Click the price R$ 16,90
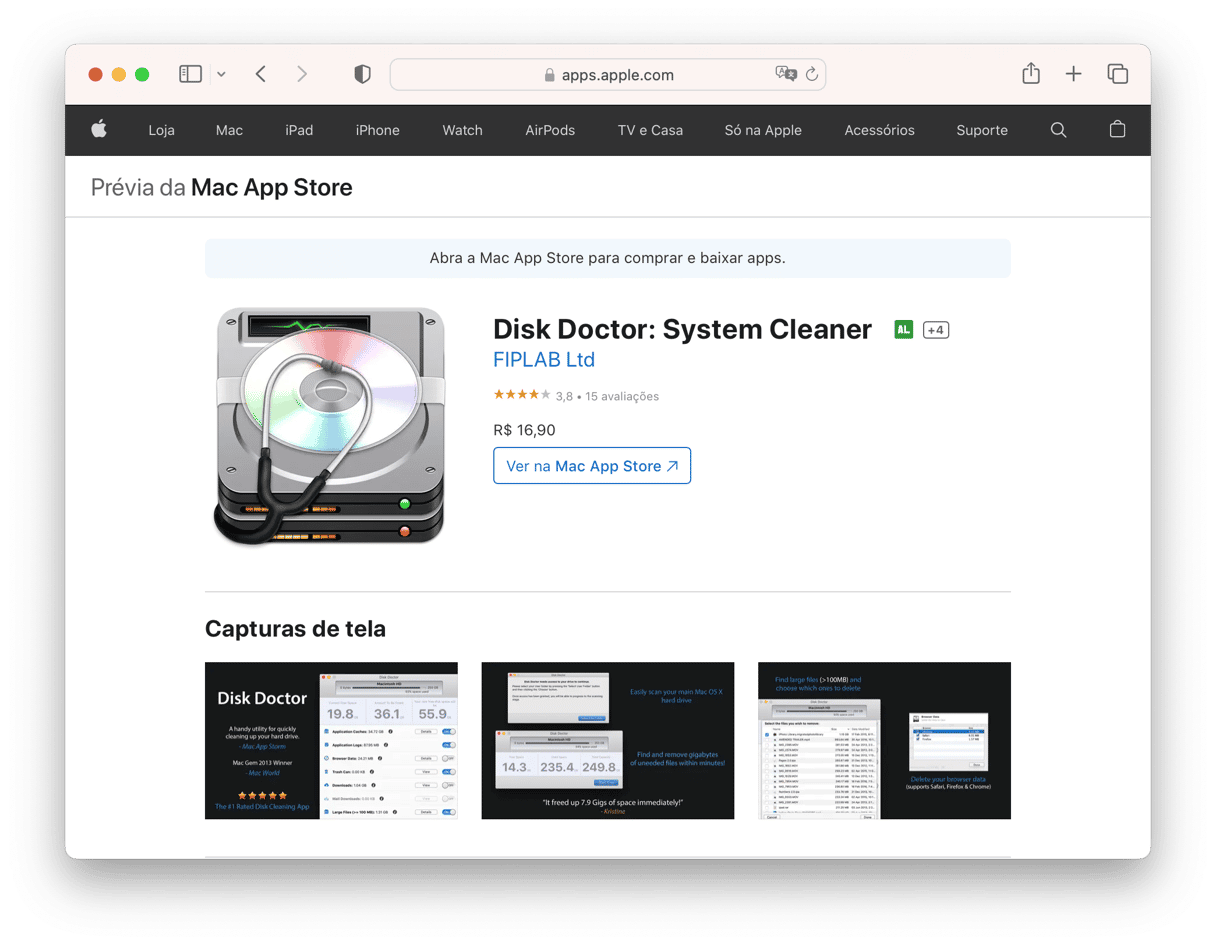Viewport: 1216px width, 945px height. 524,430
